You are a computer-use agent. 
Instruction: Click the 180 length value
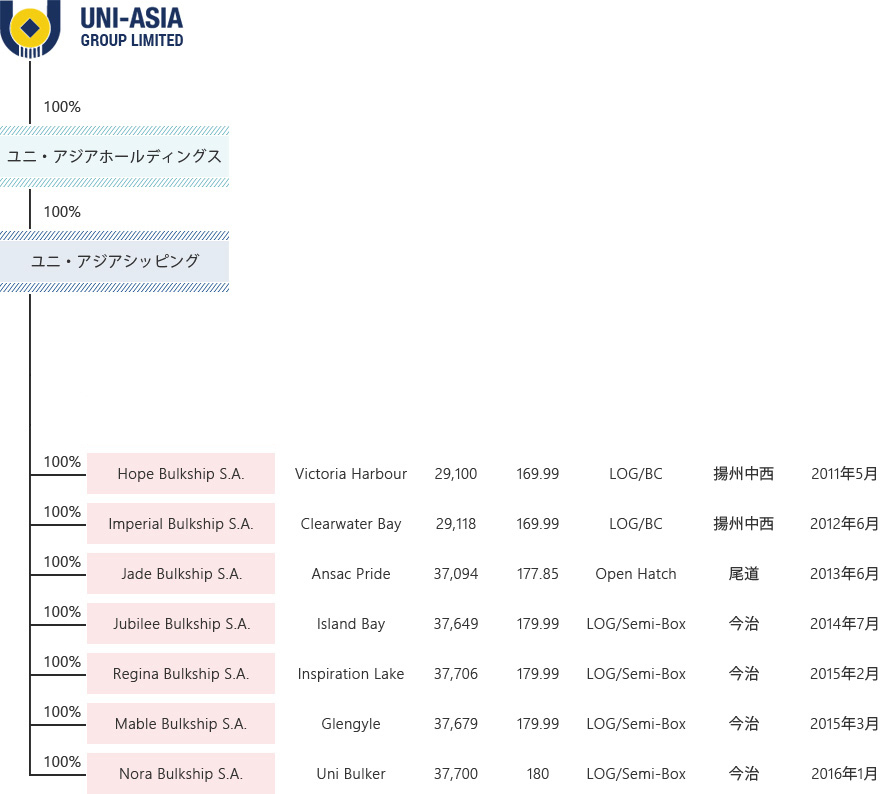tap(538, 773)
